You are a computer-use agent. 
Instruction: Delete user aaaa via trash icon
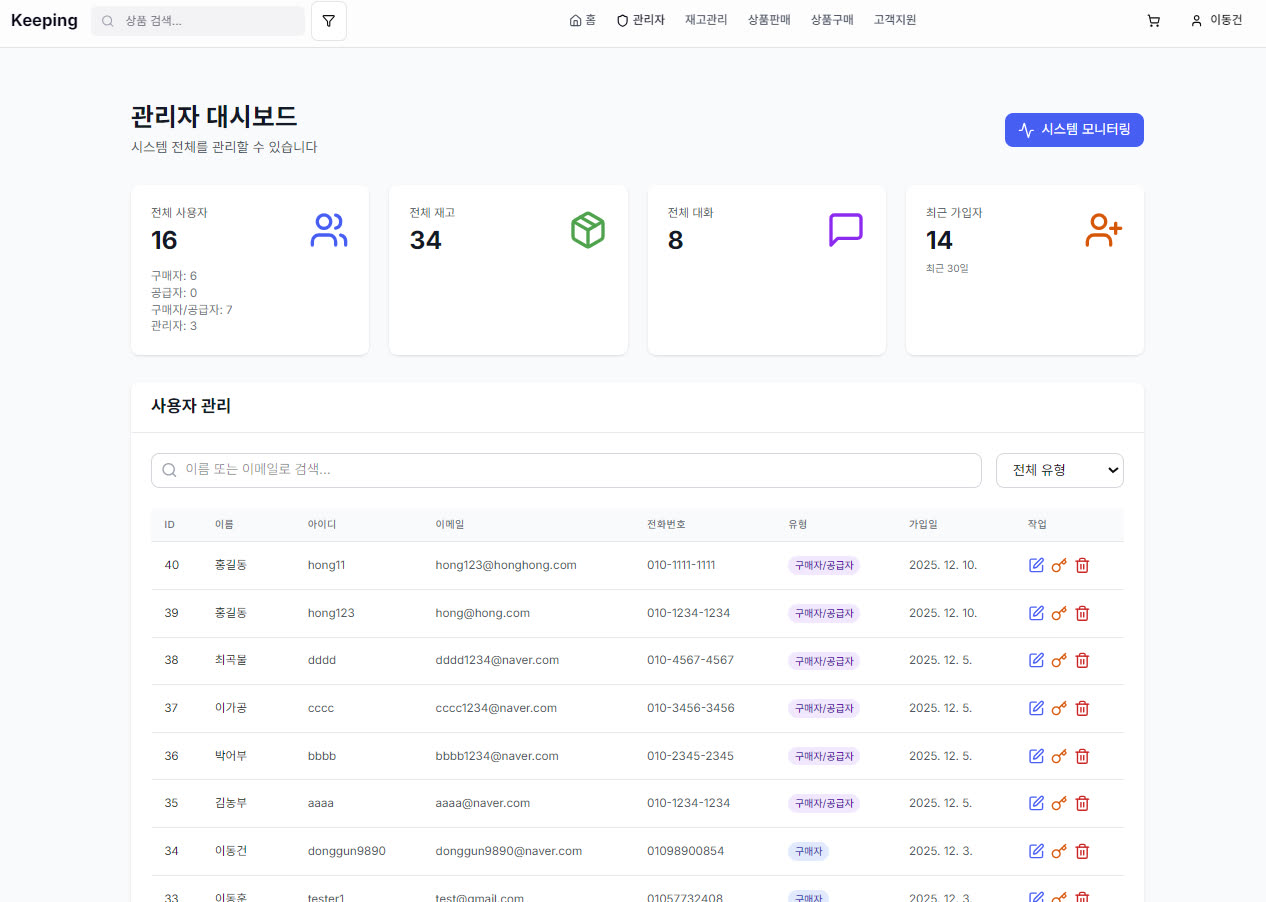click(x=1082, y=803)
